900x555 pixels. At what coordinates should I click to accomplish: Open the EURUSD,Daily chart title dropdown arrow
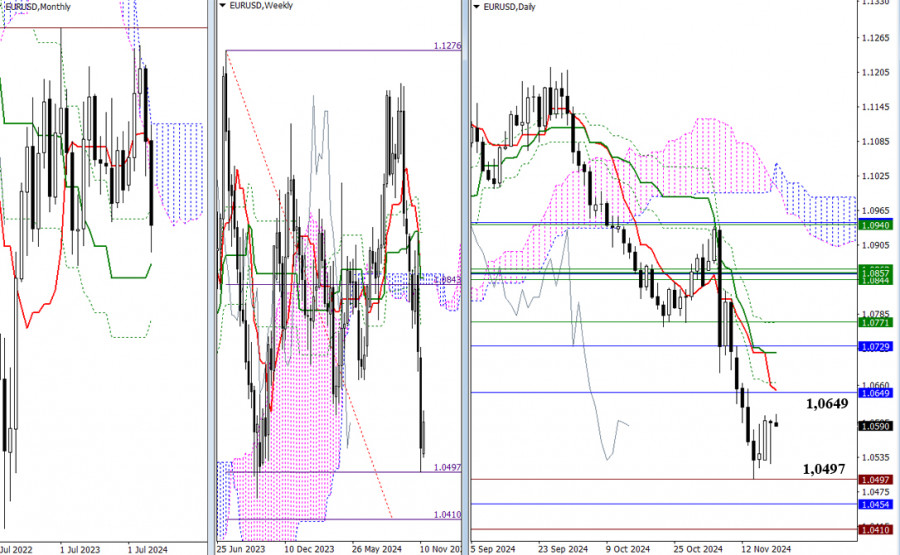477,7
